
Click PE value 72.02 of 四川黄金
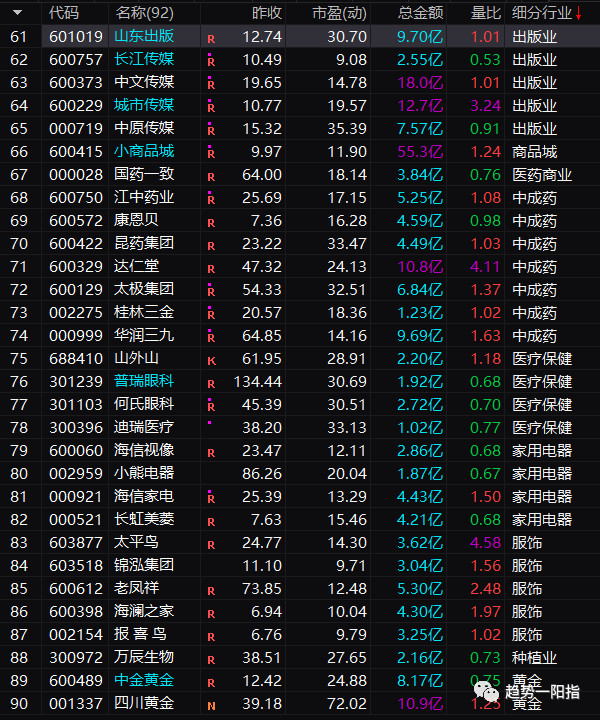pyautogui.click(x=347, y=703)
